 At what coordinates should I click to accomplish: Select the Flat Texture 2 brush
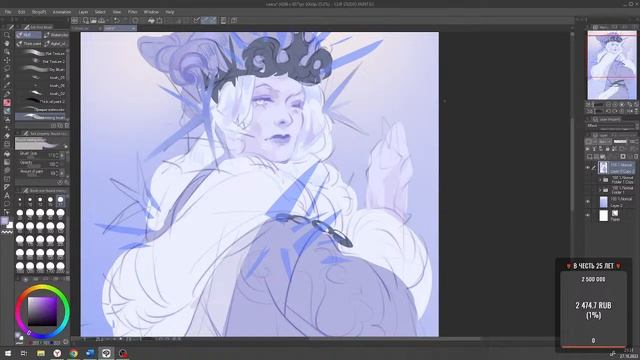pos(42,61)
